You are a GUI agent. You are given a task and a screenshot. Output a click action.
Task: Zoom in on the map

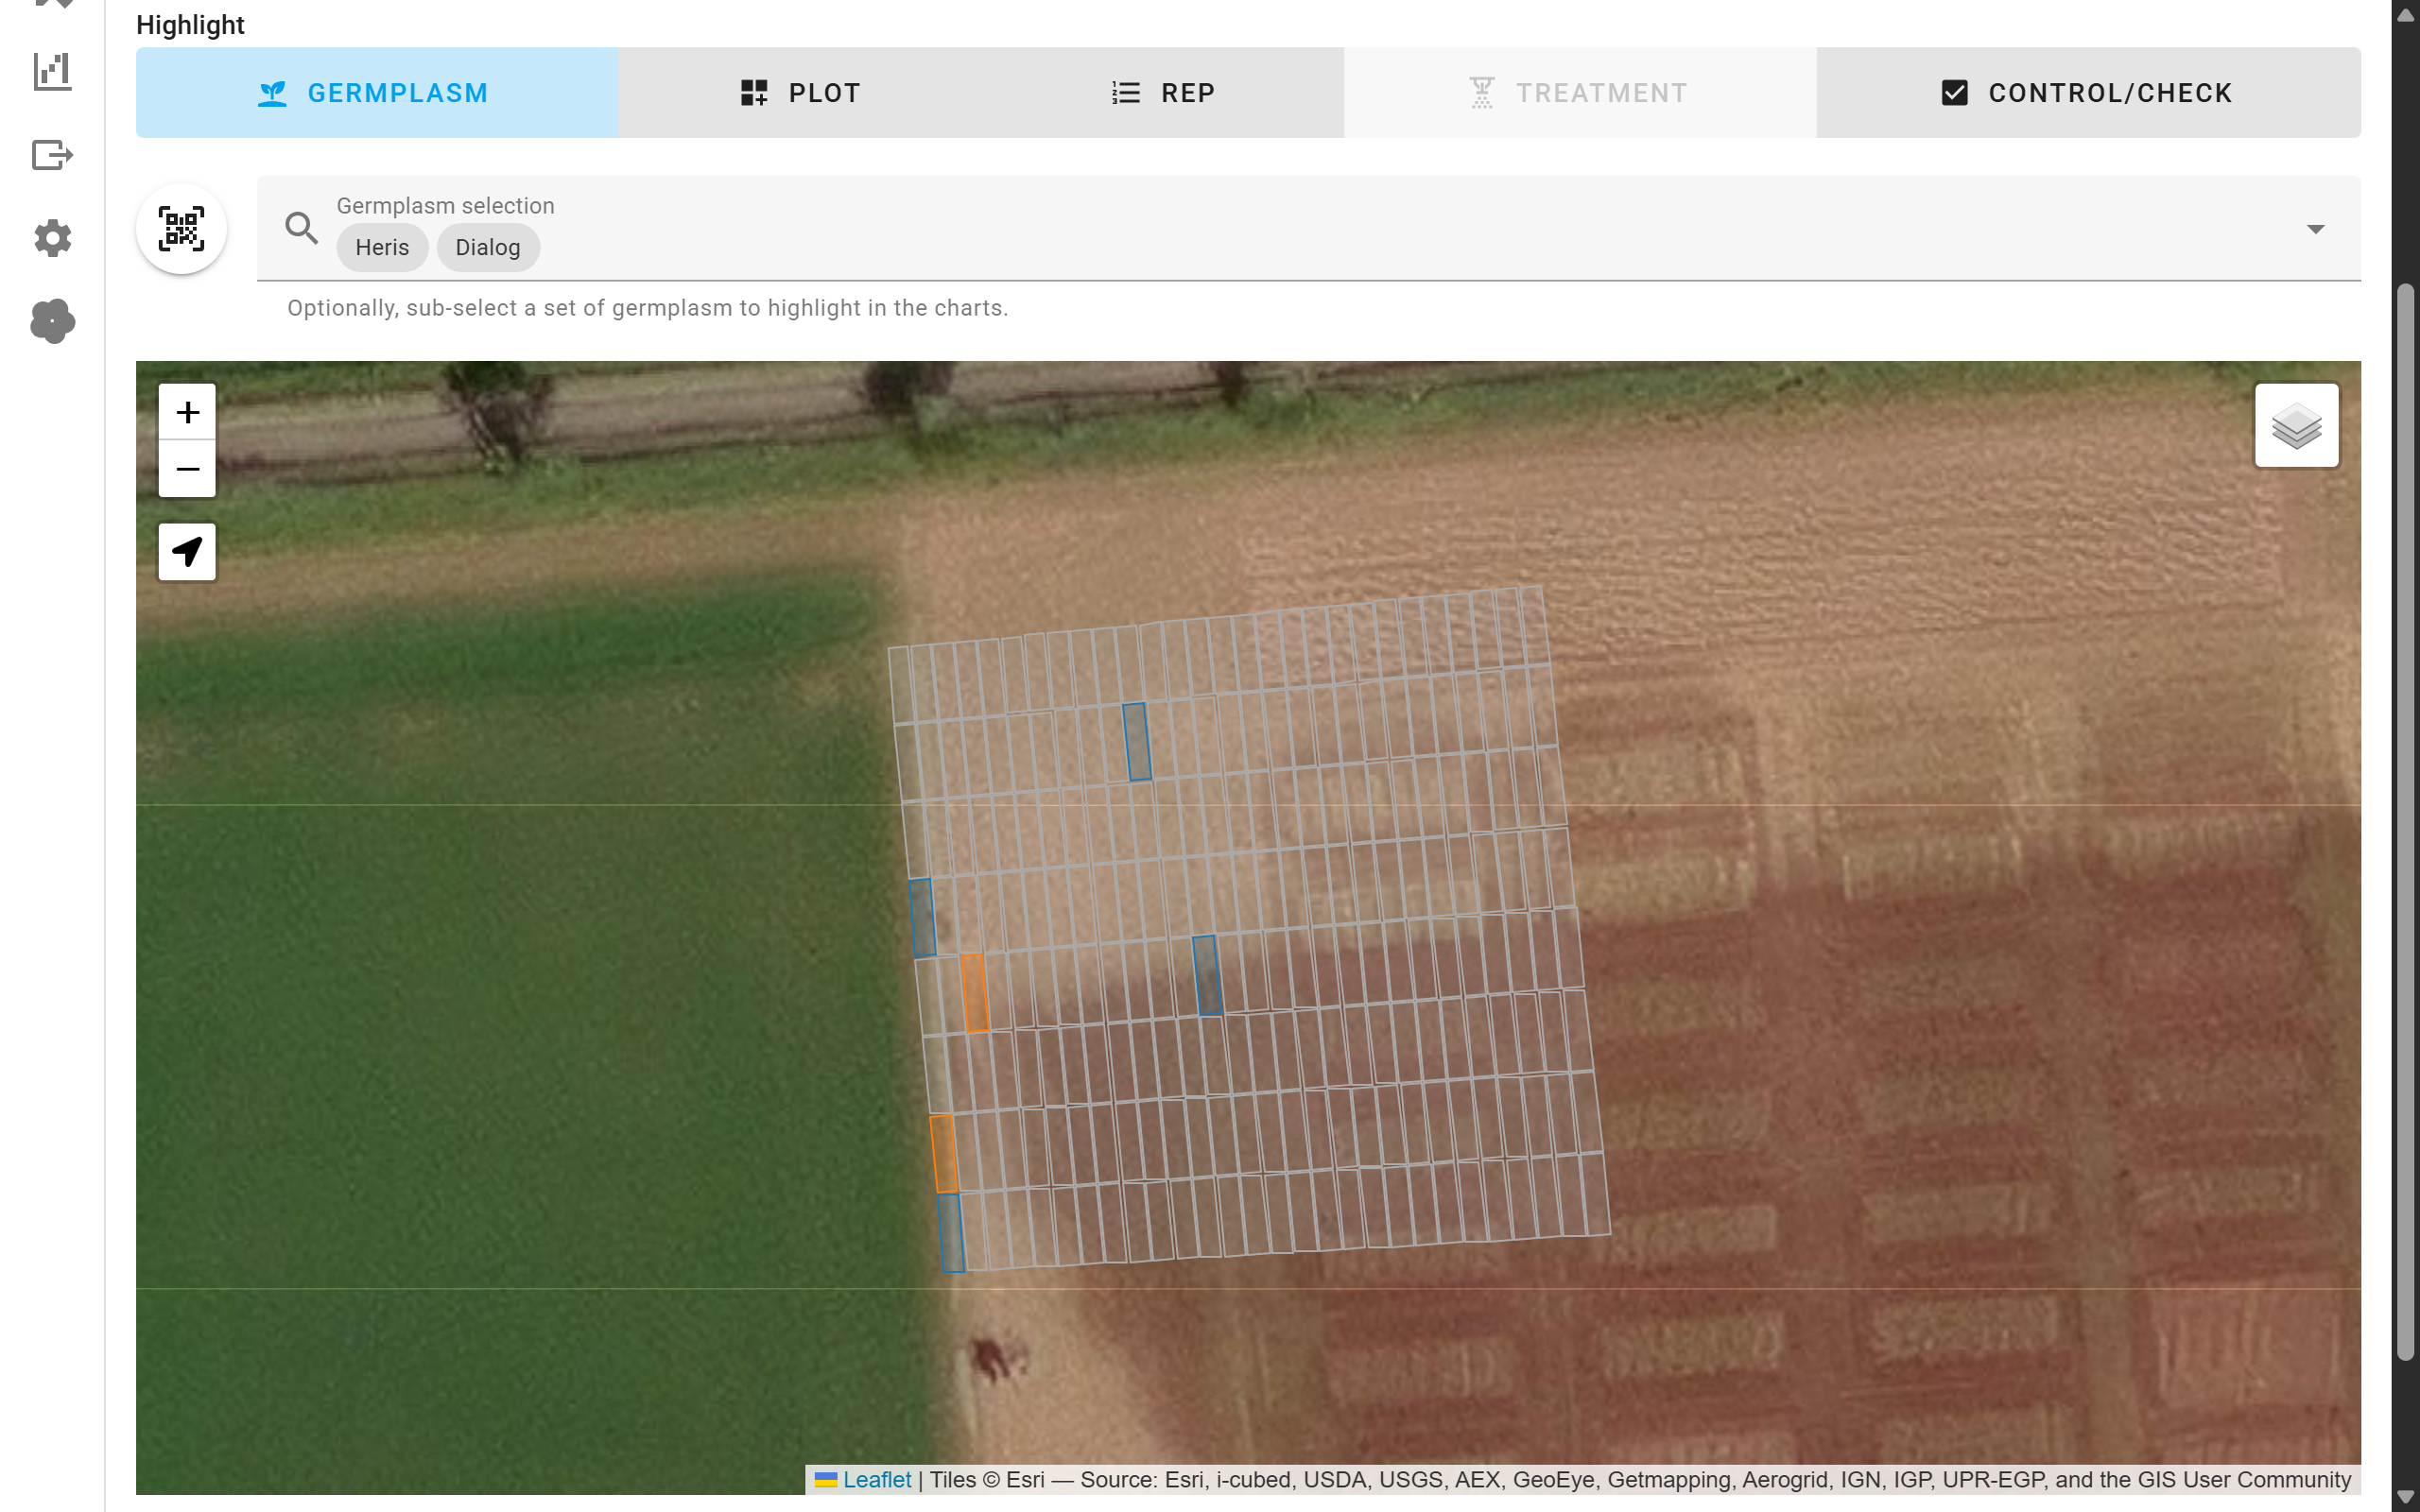pyautogui.click(x=186, y=411)
